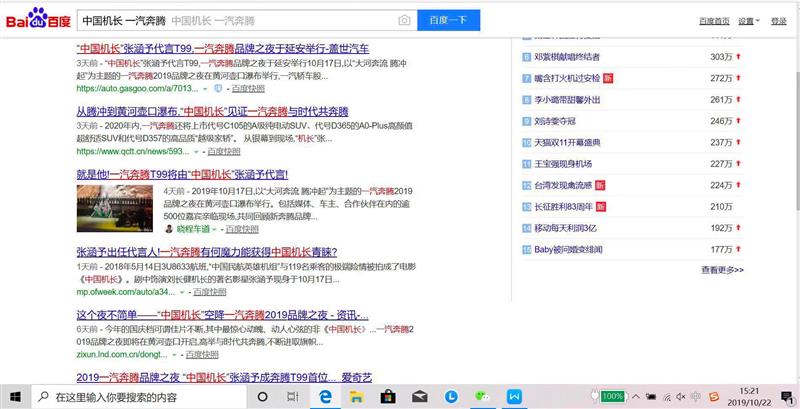This screenshot has width=800, height=409.
Task: Expand arrow next to 晓程车道 source
Action: [214, 229]
